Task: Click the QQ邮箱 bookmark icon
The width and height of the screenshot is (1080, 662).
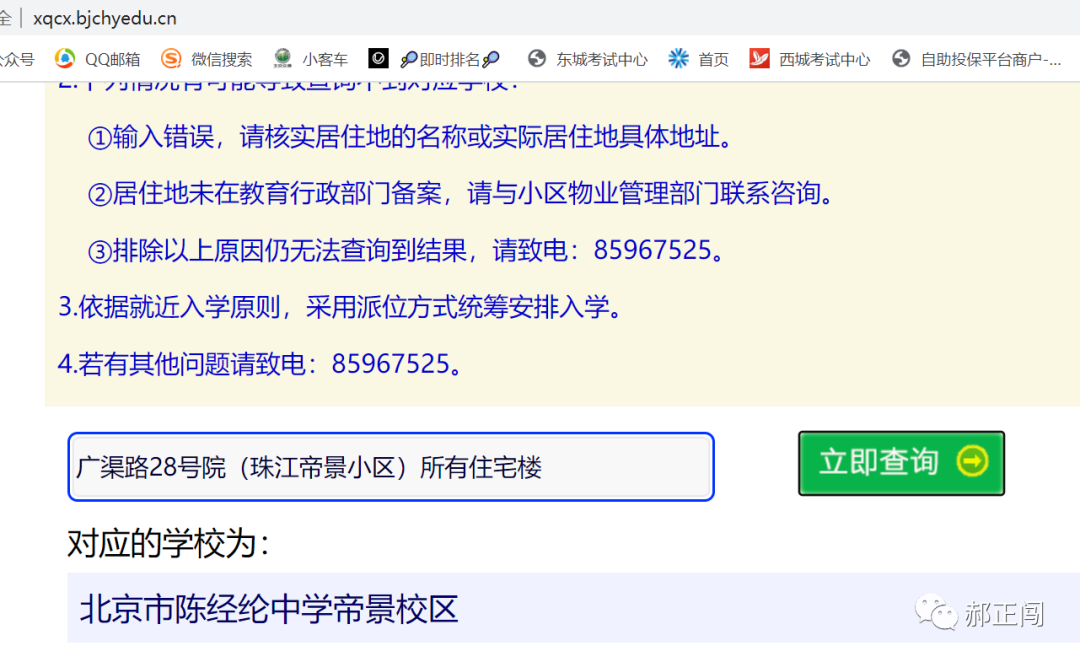Action: (65, 59)
